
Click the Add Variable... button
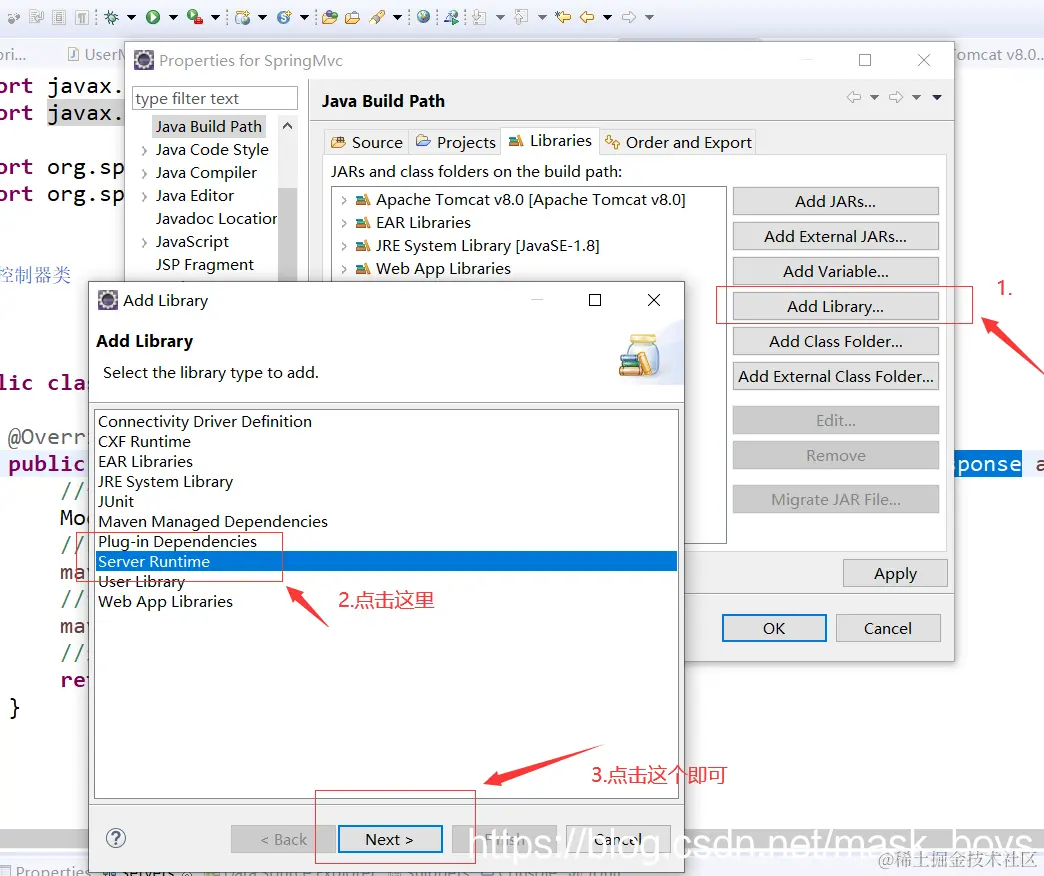(x=836, y=272)
